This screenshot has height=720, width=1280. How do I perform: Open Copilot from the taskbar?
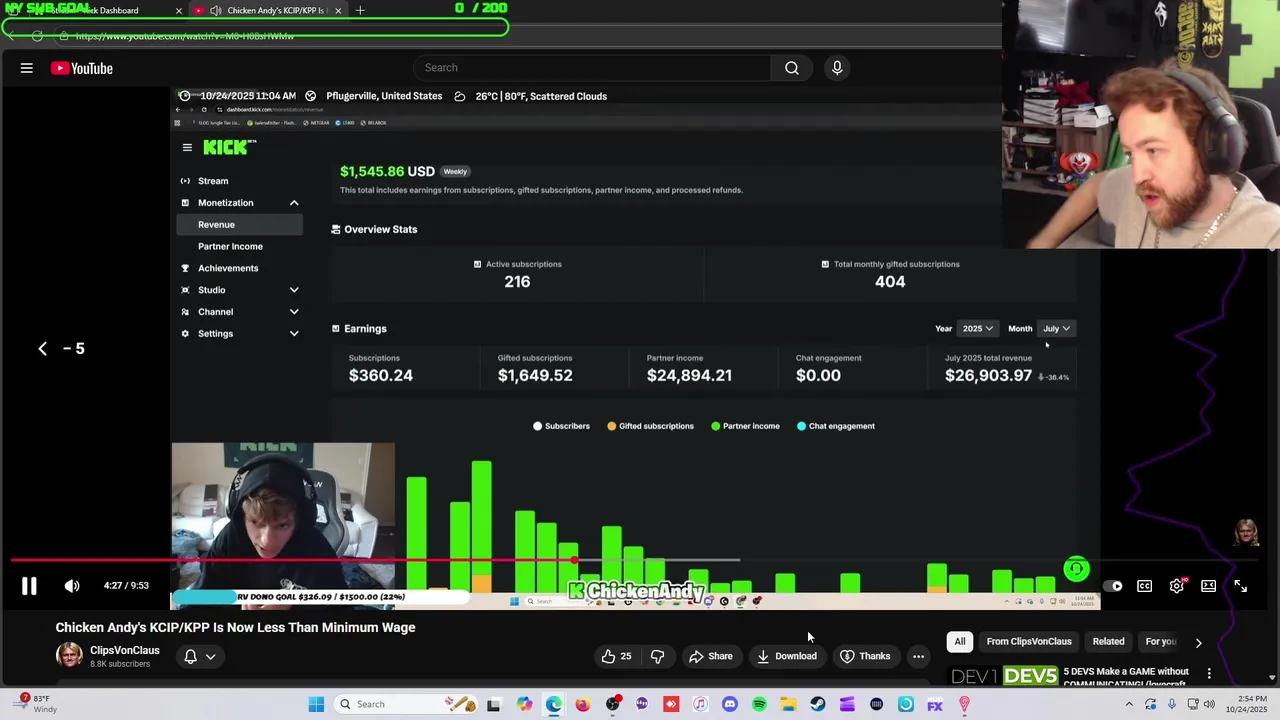coord(524,704)
